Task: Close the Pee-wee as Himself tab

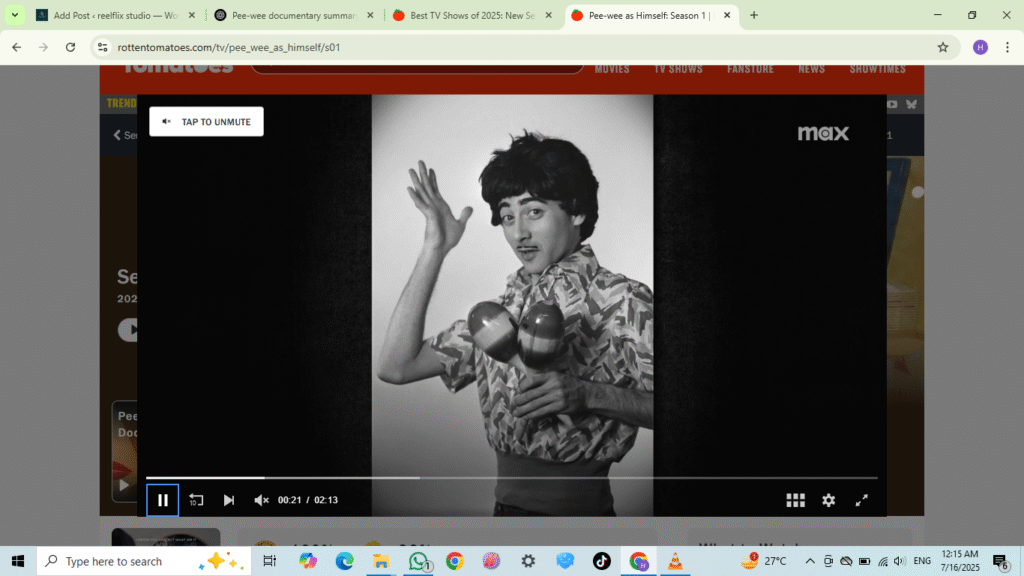Action: [x=727, y=15]
